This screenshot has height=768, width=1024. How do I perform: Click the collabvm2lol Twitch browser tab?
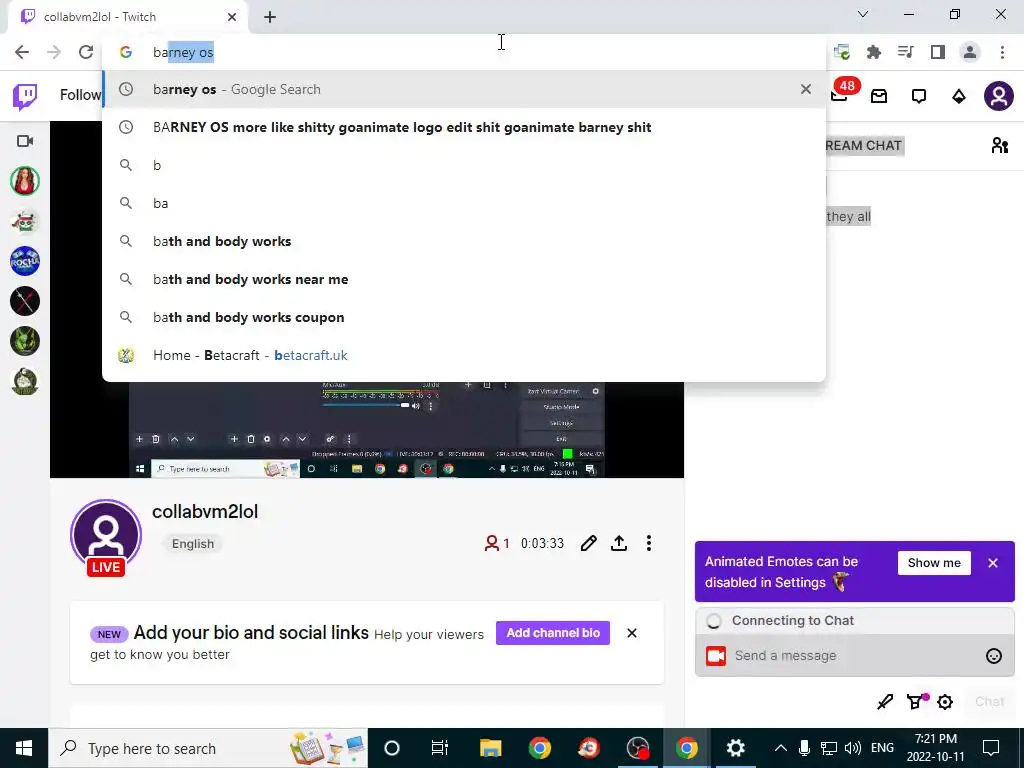click(x=127, y=17)
